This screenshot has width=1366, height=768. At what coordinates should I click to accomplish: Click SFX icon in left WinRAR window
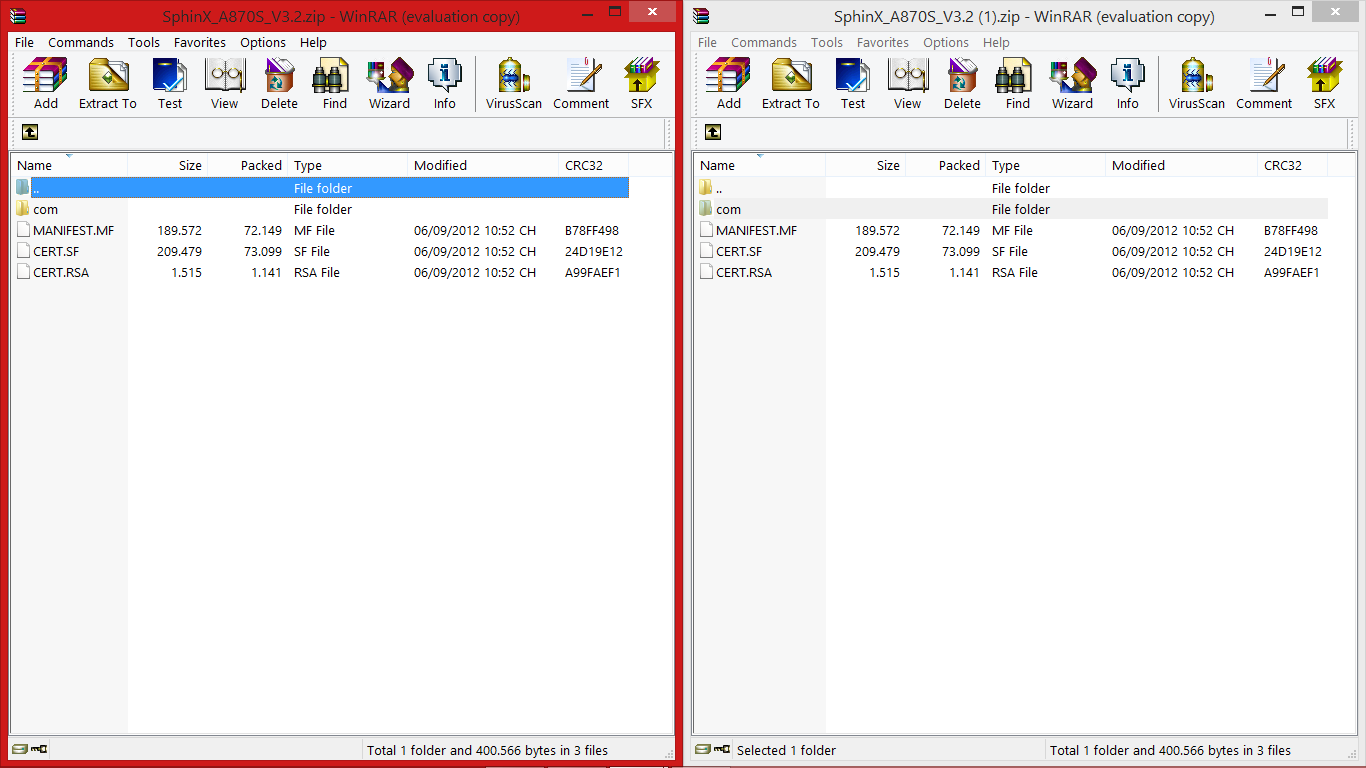click(641, 83)
